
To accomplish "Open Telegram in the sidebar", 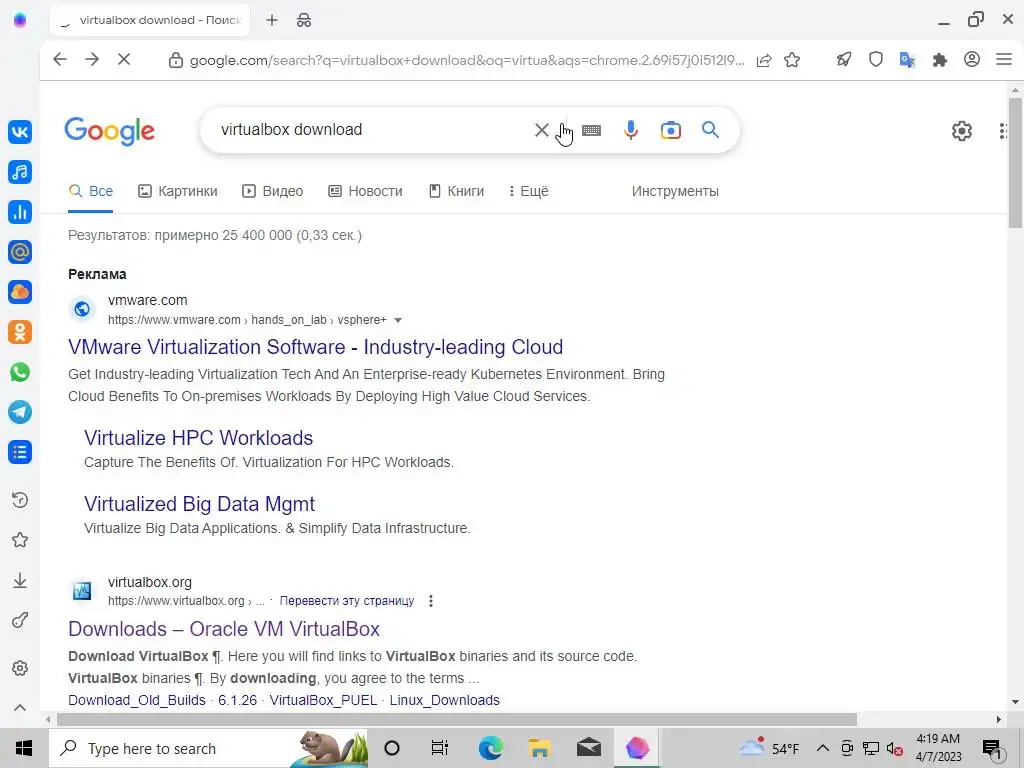I will click(20, 411).
